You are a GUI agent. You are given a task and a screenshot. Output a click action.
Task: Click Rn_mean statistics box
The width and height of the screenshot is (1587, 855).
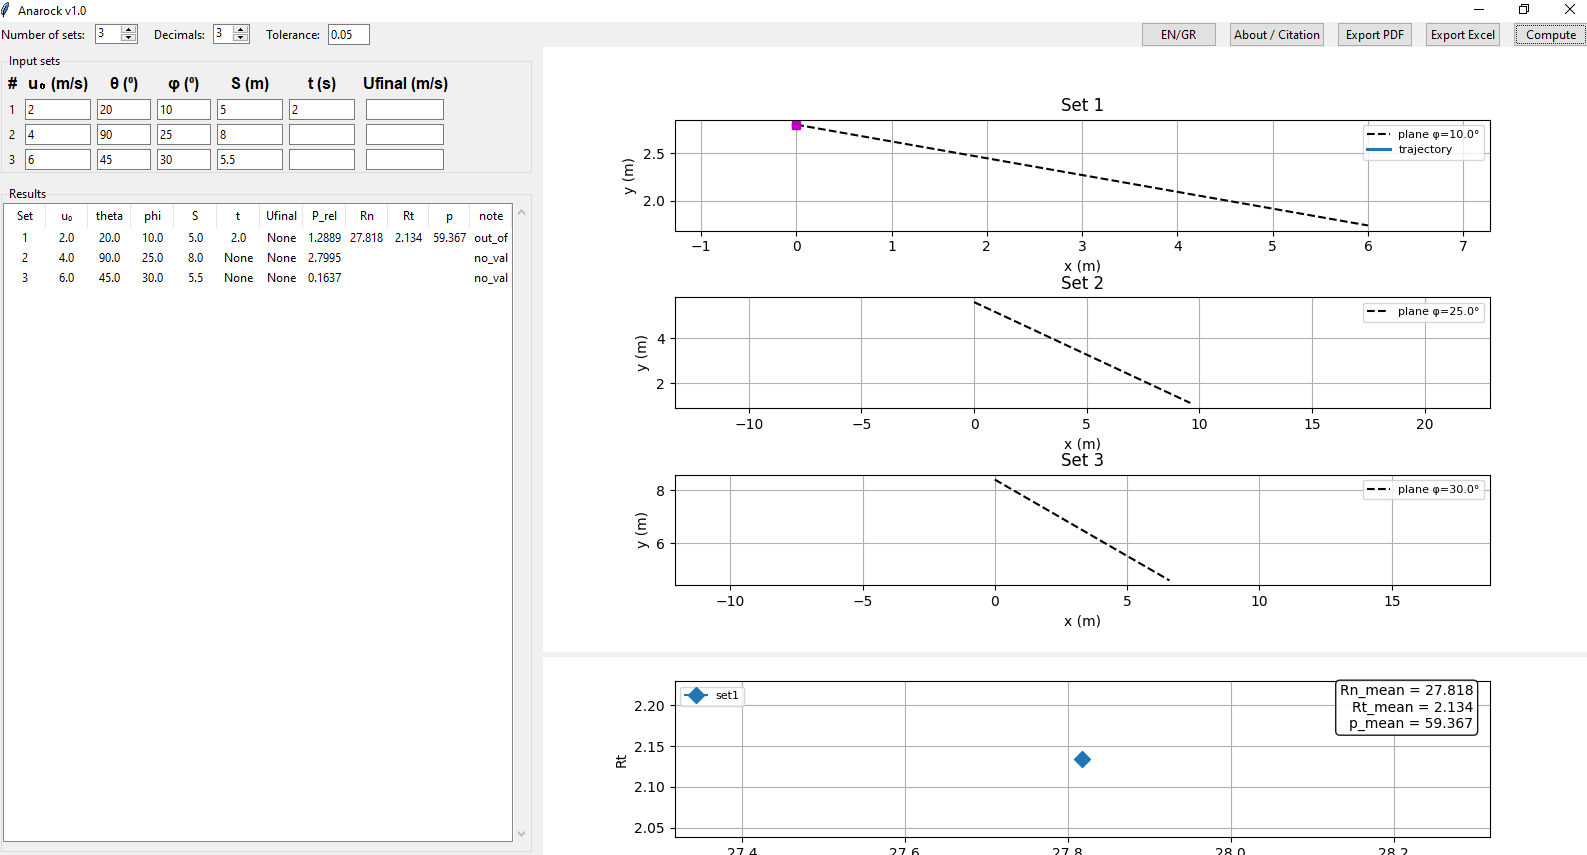1406,707
